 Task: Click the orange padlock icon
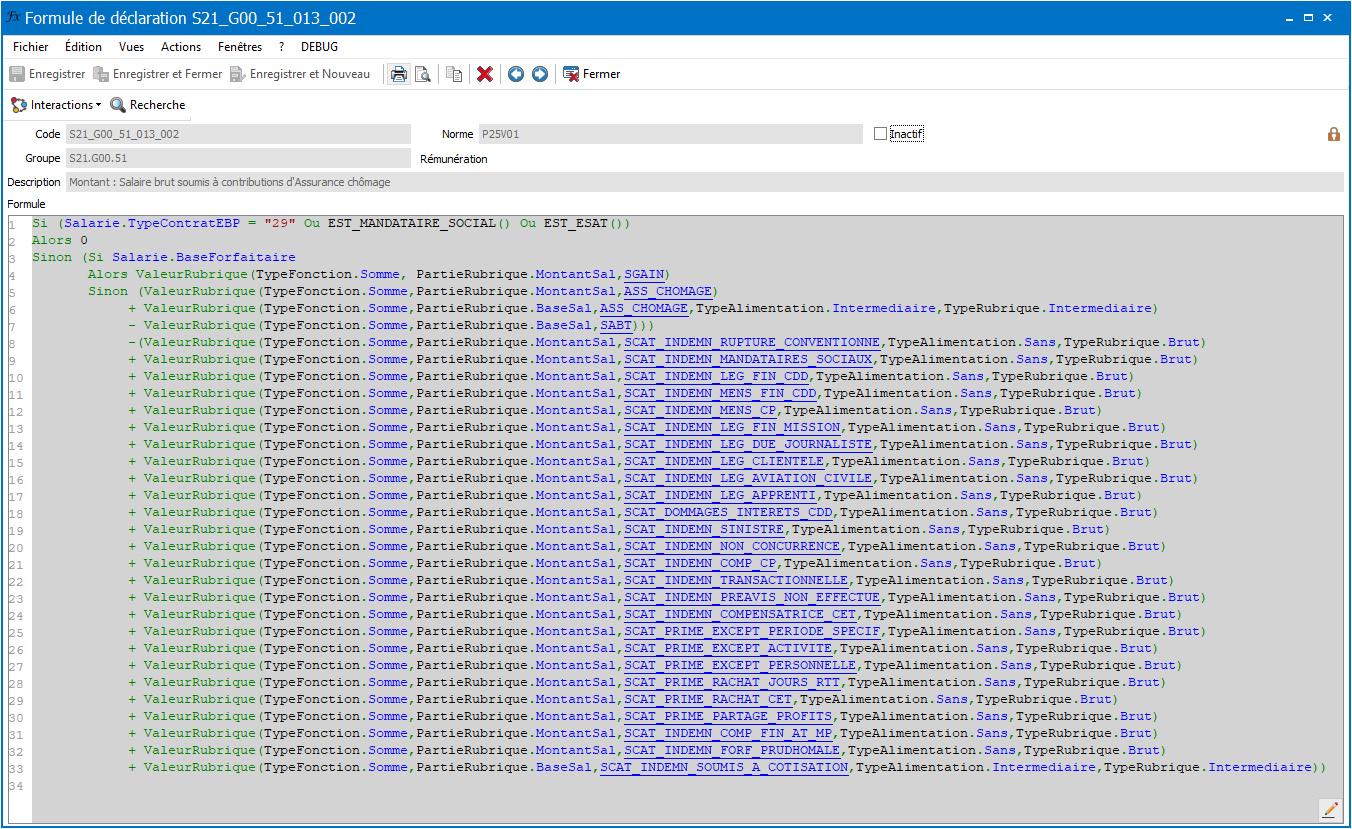[1334, 134]
